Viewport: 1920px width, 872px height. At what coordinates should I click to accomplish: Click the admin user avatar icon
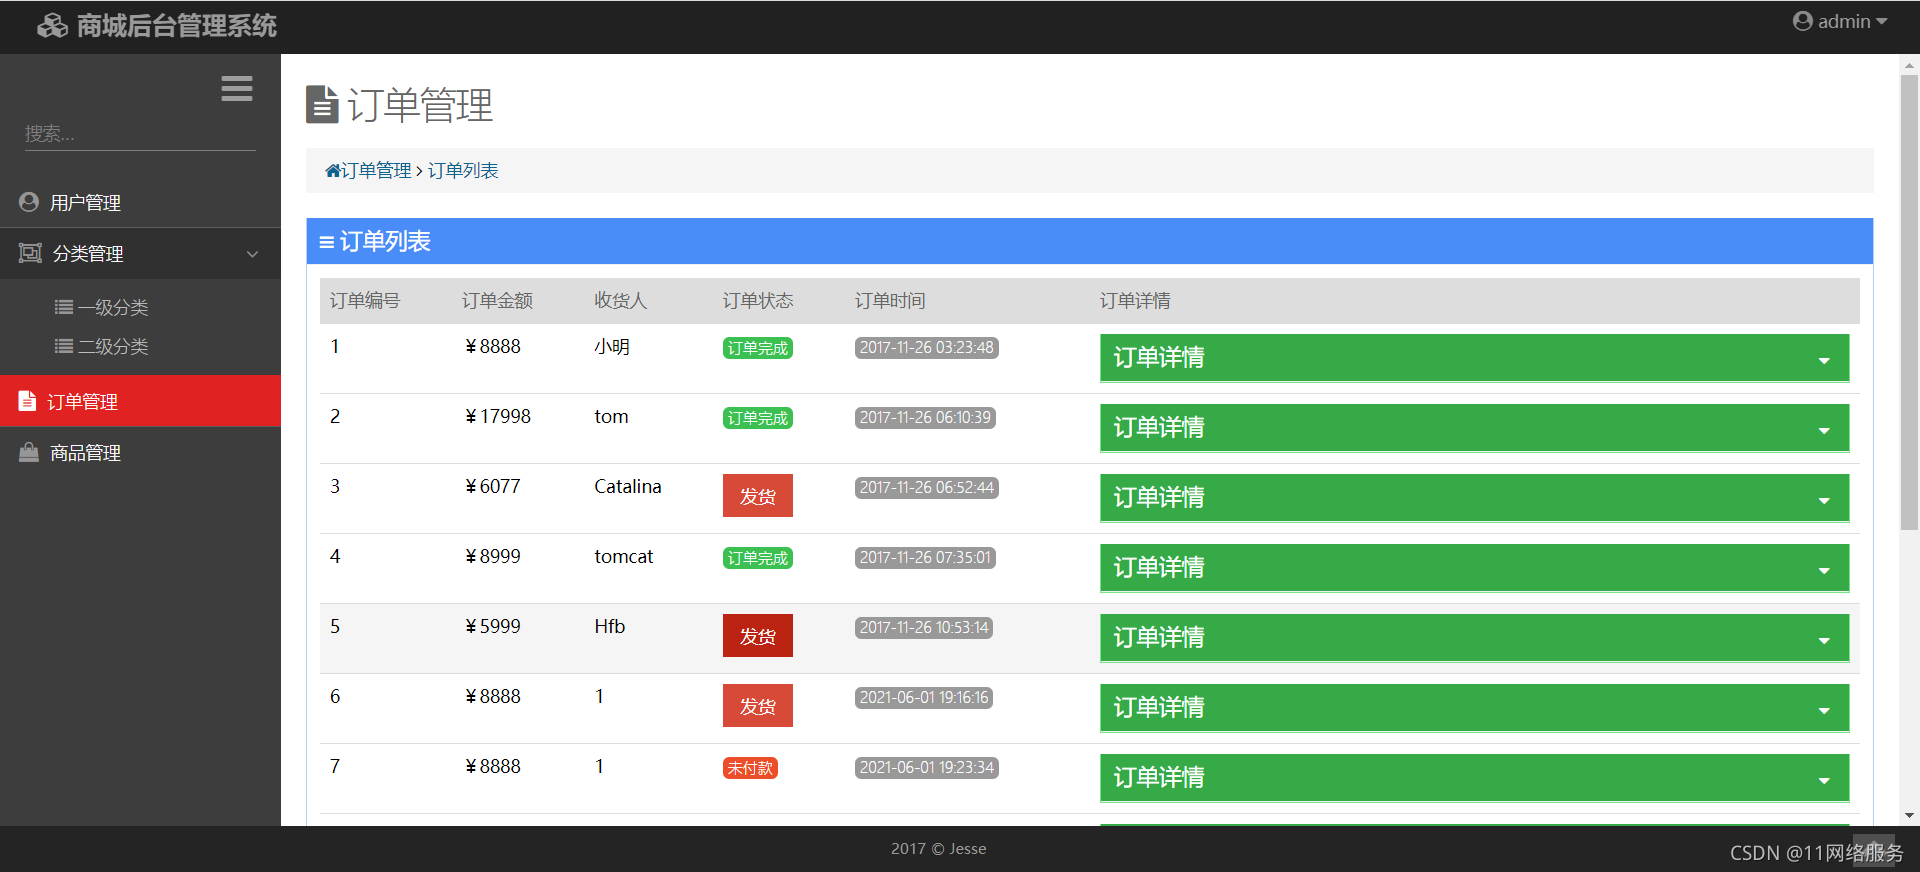point(1802,21)
